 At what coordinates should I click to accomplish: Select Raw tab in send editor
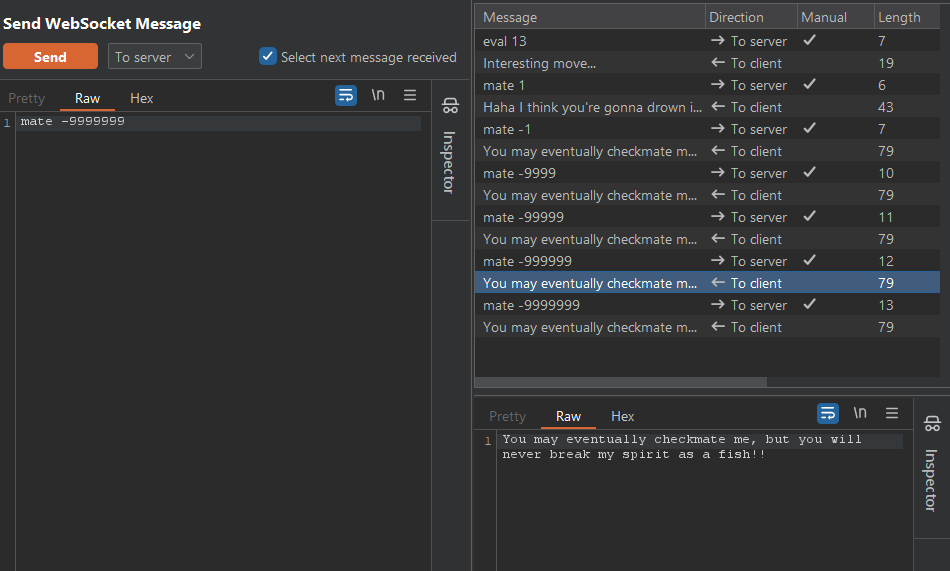point(87,98)
